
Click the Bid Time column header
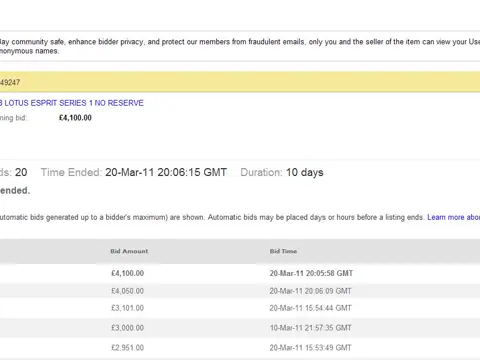click(283, 251)
